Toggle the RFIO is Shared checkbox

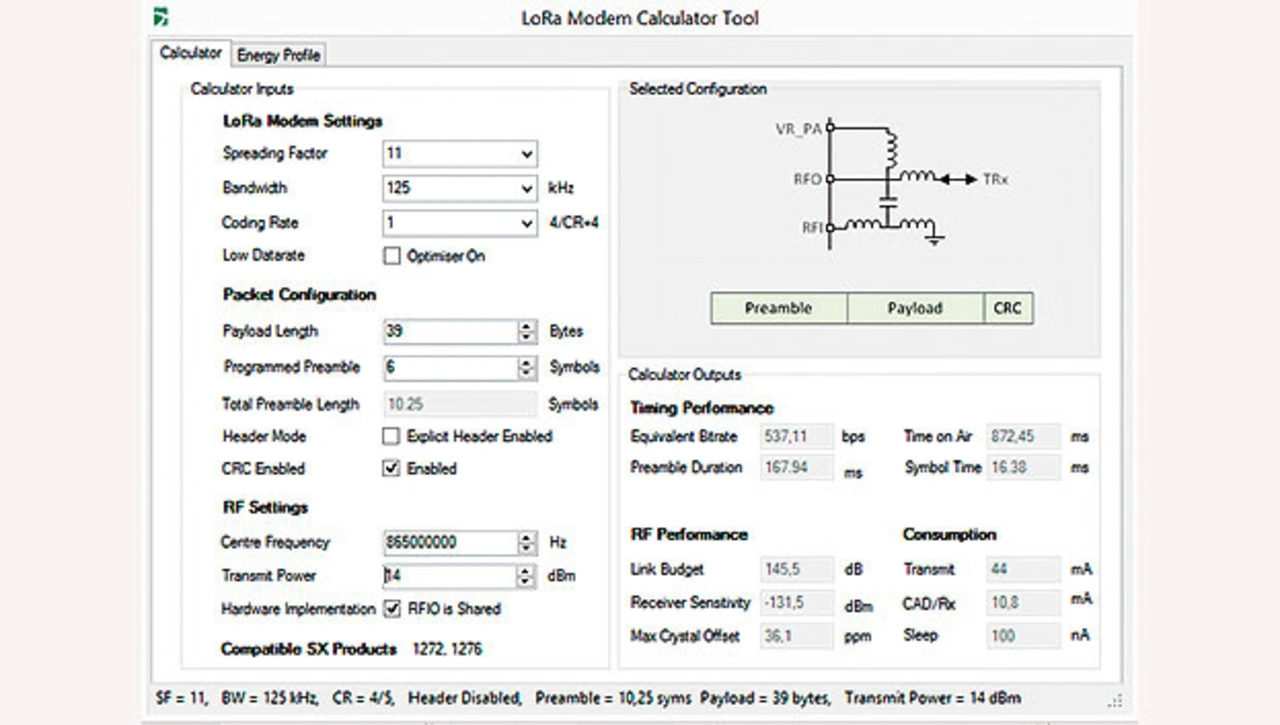[392, 608]
